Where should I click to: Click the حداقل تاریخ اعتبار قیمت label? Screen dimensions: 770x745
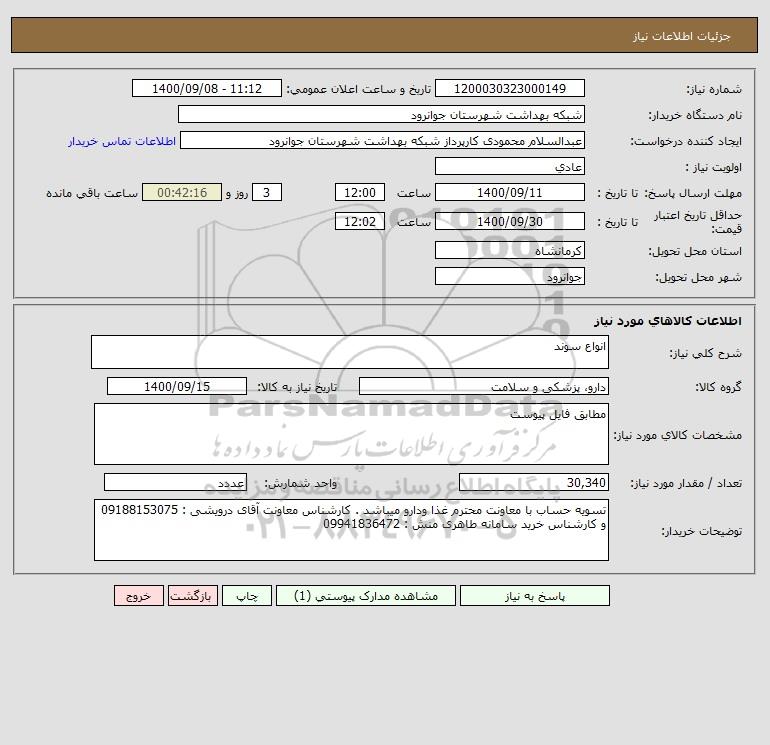698,222
